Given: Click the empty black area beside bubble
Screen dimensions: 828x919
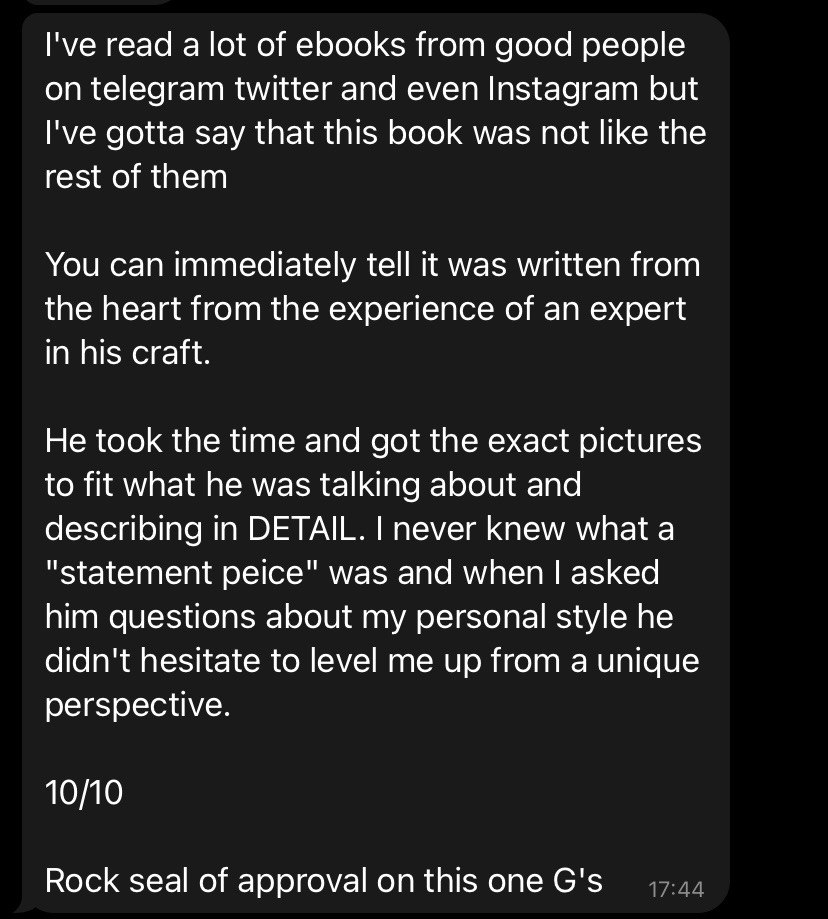Looking at the screenshot, I should [779, 457].
